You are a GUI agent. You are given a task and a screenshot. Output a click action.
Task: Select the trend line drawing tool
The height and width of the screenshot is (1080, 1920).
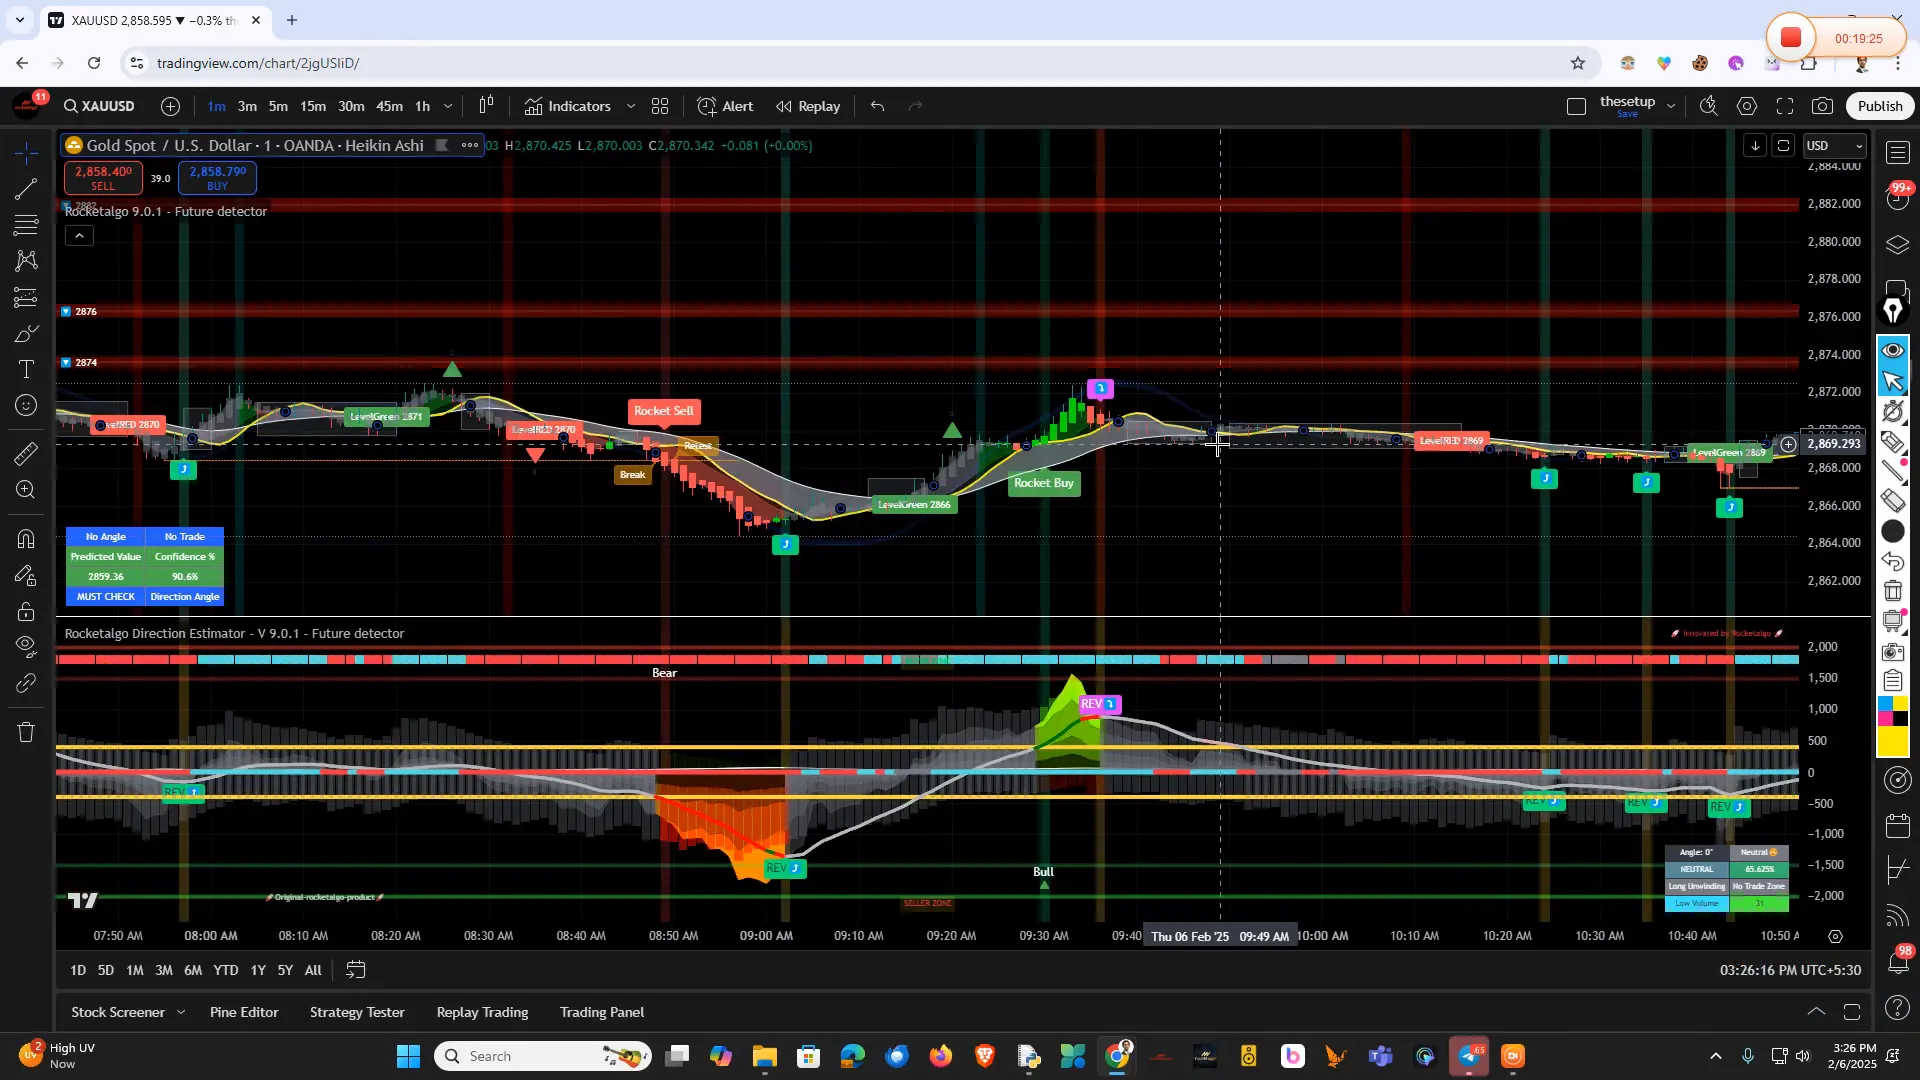[x=26, y=189]
